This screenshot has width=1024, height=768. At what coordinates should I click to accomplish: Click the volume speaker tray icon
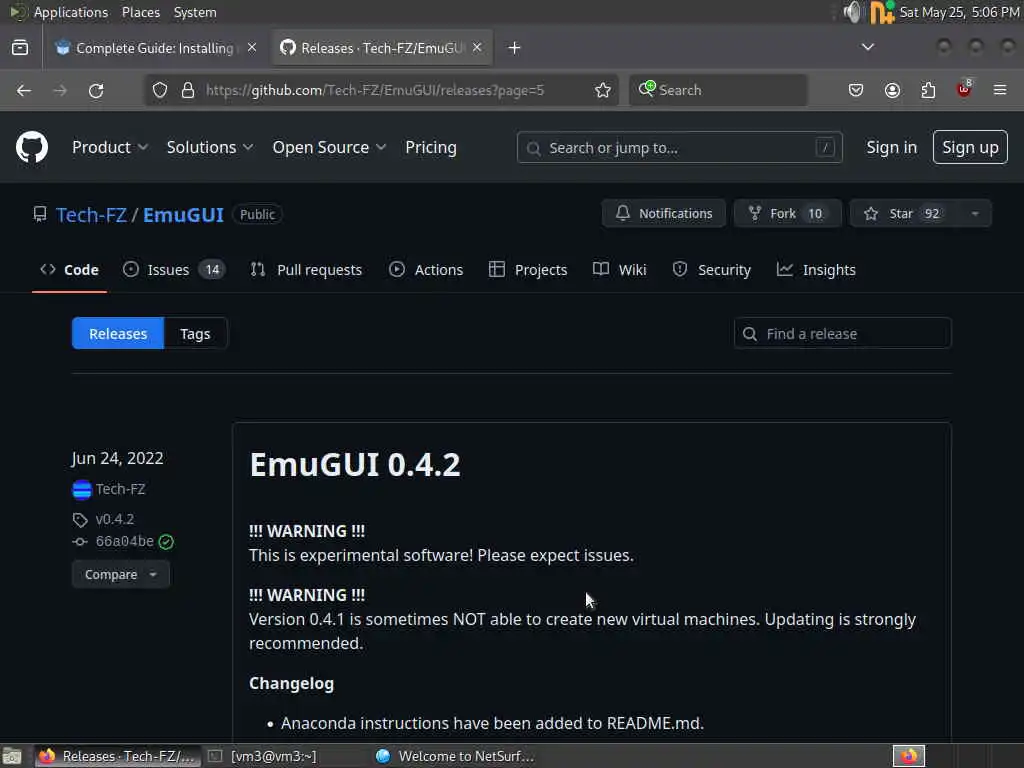(852, 12)
